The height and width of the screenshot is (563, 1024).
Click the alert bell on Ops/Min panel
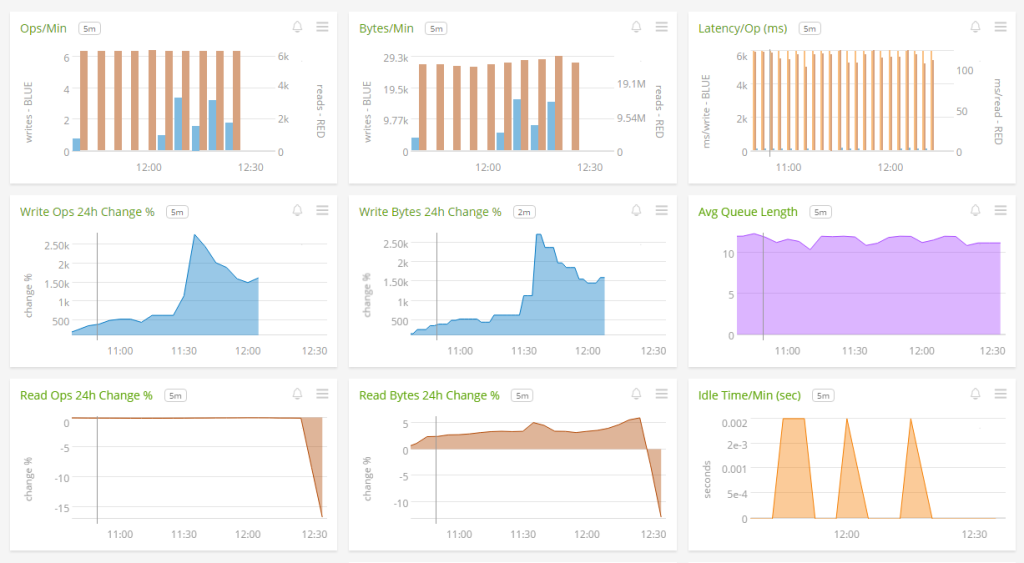point(297,27)
